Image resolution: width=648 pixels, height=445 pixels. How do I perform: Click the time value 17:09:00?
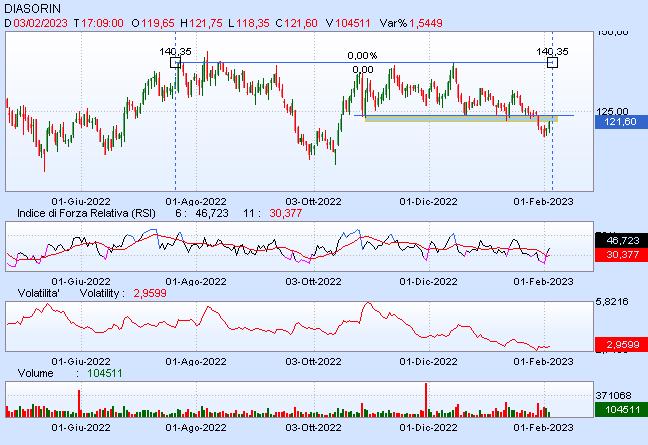[102, 23]
